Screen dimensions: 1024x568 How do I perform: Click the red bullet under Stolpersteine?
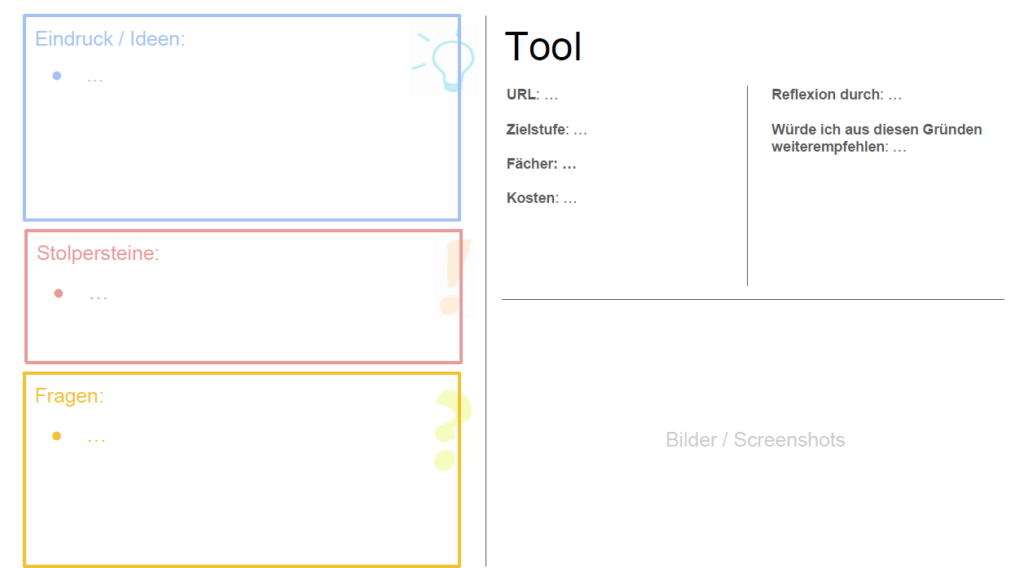pyautogui.click(x=59, y=294)
